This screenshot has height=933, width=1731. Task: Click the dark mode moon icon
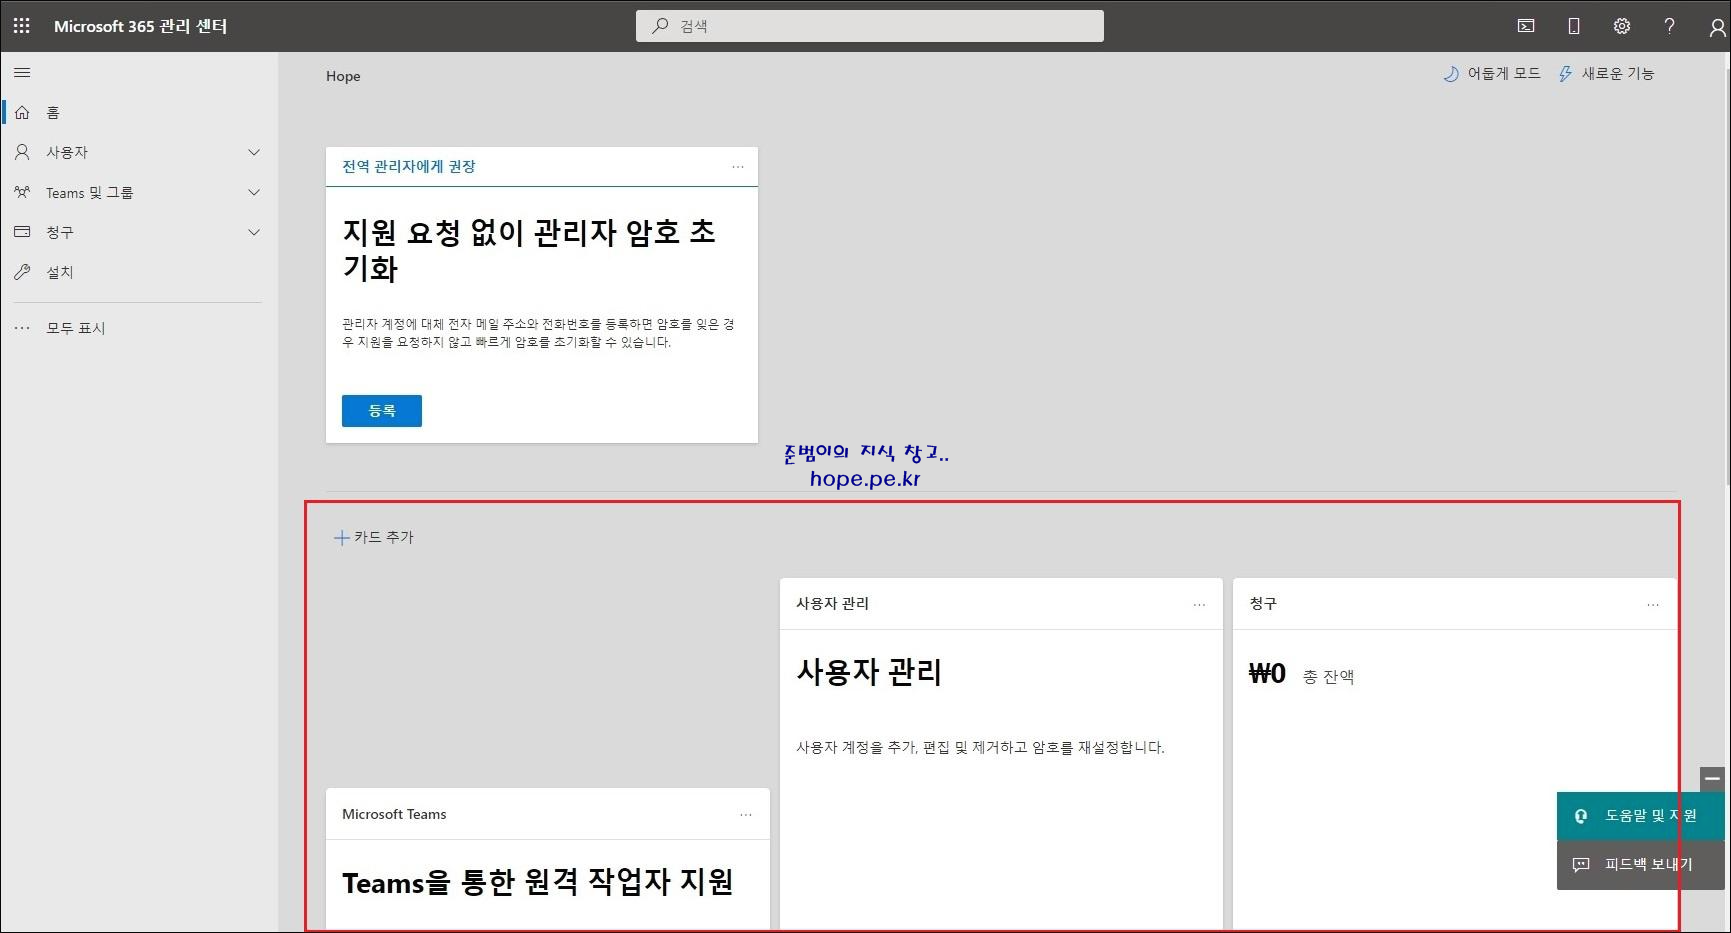click(x=1451, y=74)
